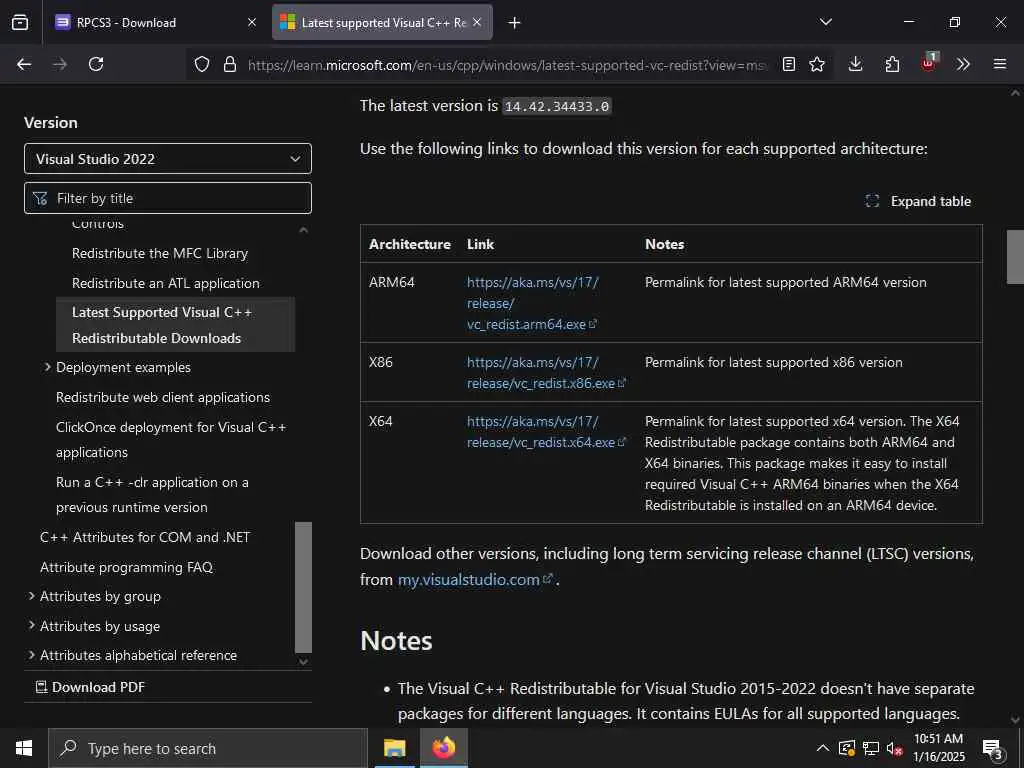The image size is (1024, 768).
Task: Open the clock showing 10:51 AM
Action: click(x=938, y=748)
